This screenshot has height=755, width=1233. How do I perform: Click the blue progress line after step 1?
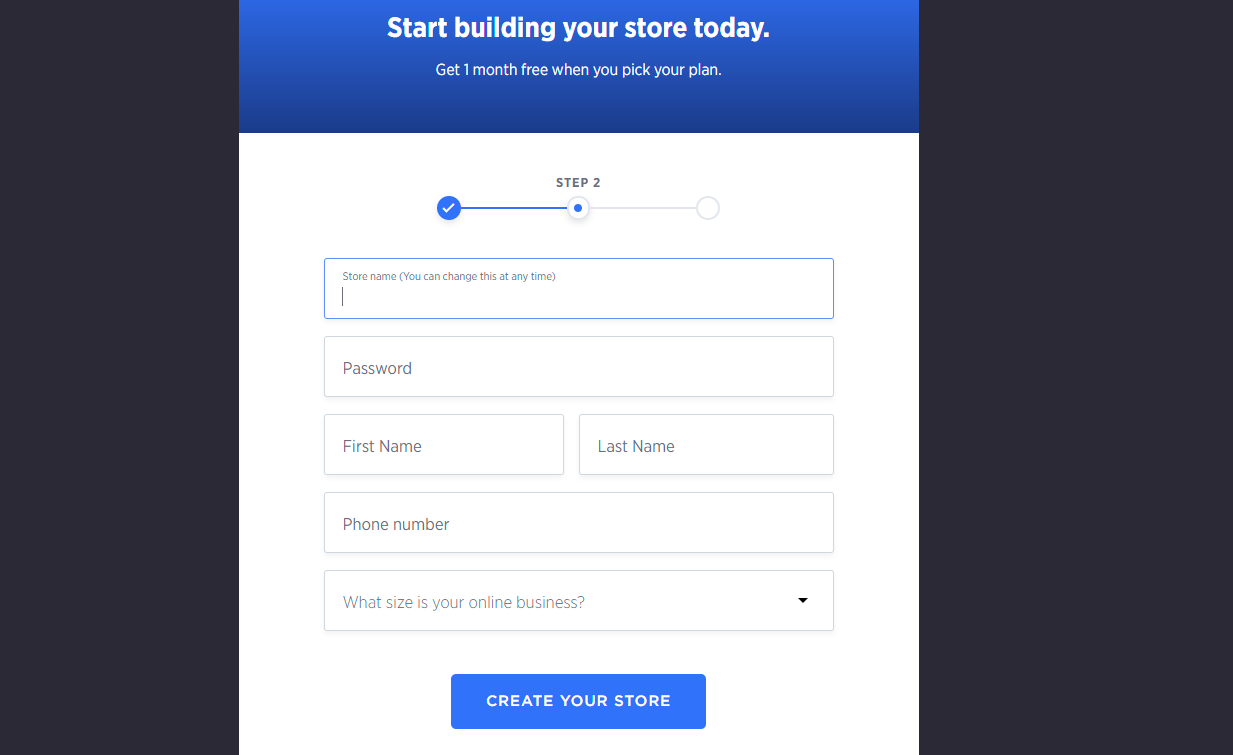tap(513, 208)
